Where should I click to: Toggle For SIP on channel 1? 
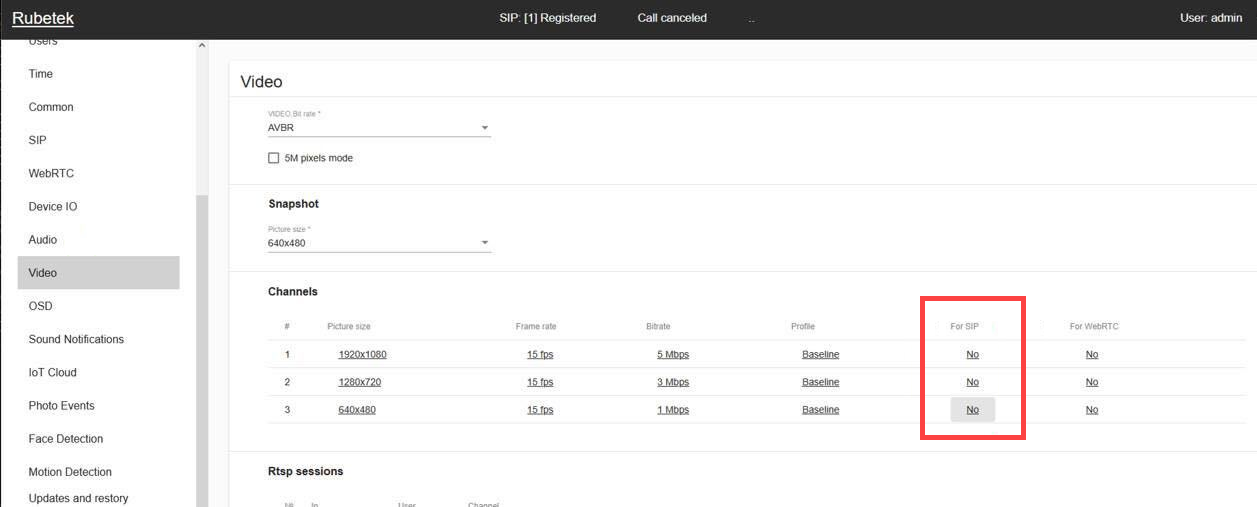972,355
